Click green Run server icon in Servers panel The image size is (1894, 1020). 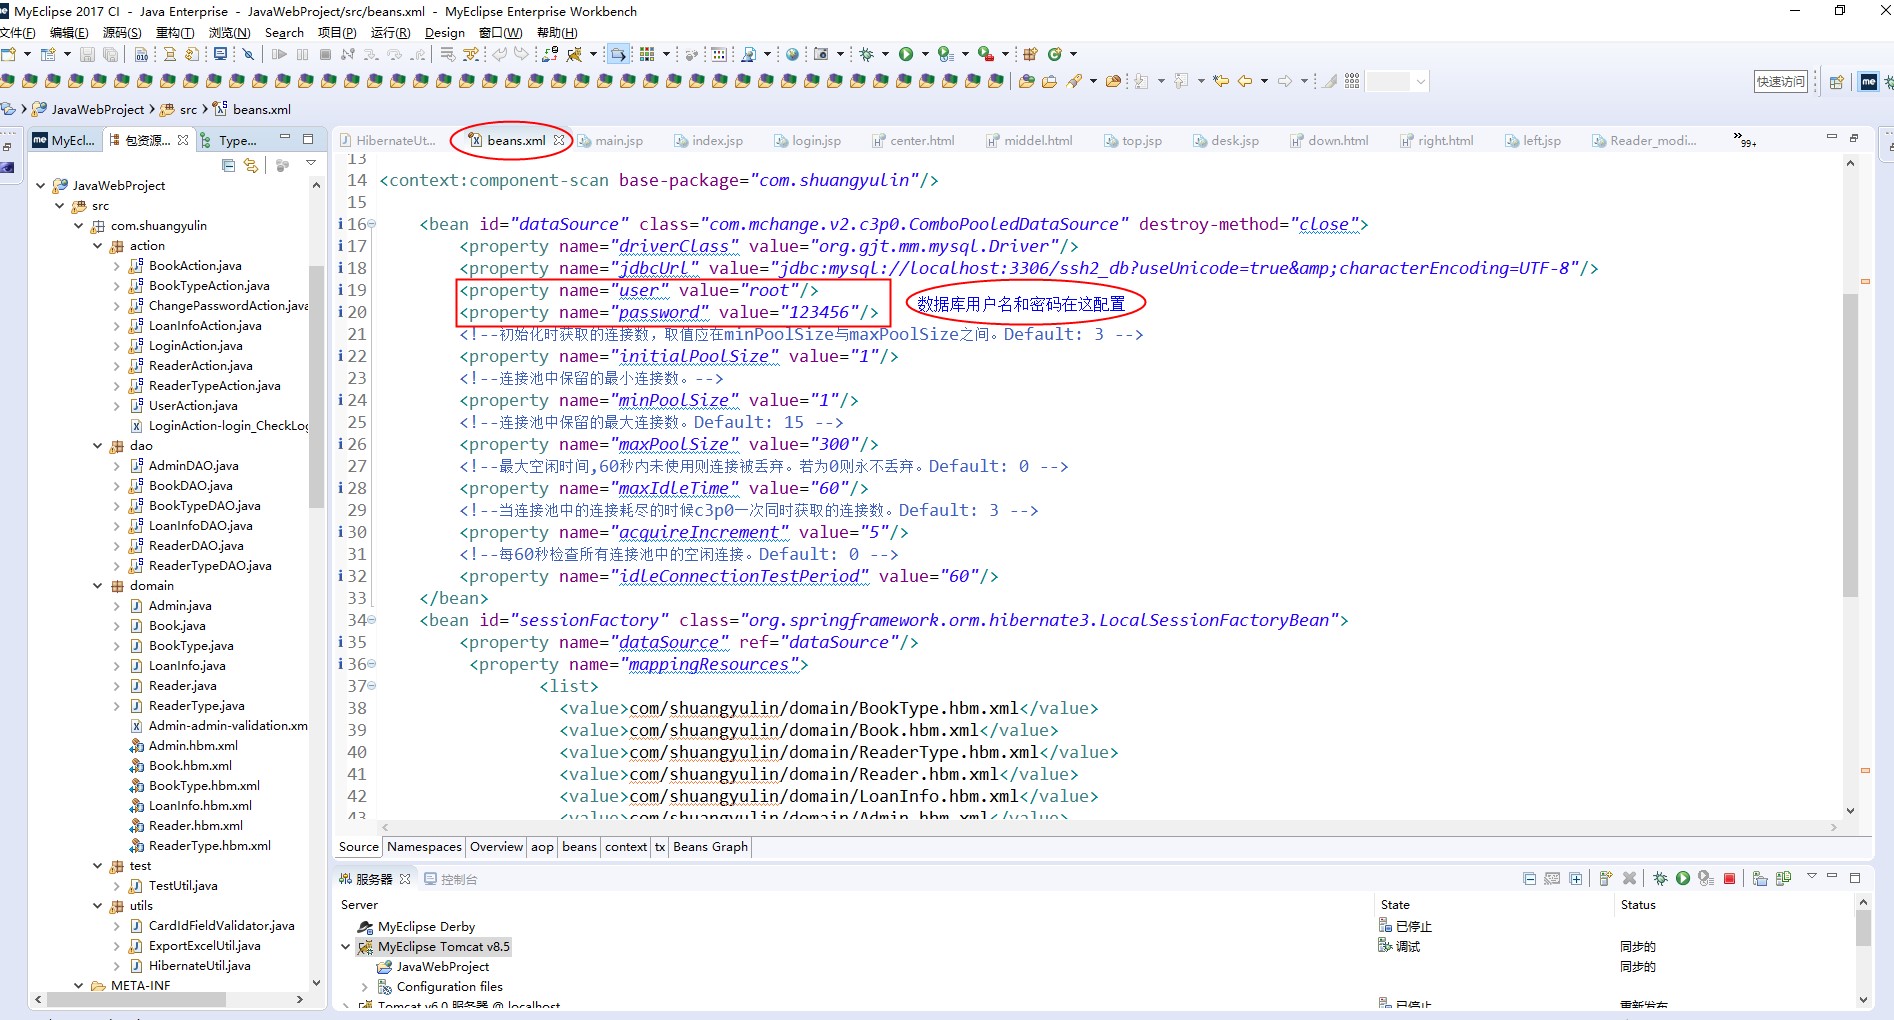(1683, 879)
